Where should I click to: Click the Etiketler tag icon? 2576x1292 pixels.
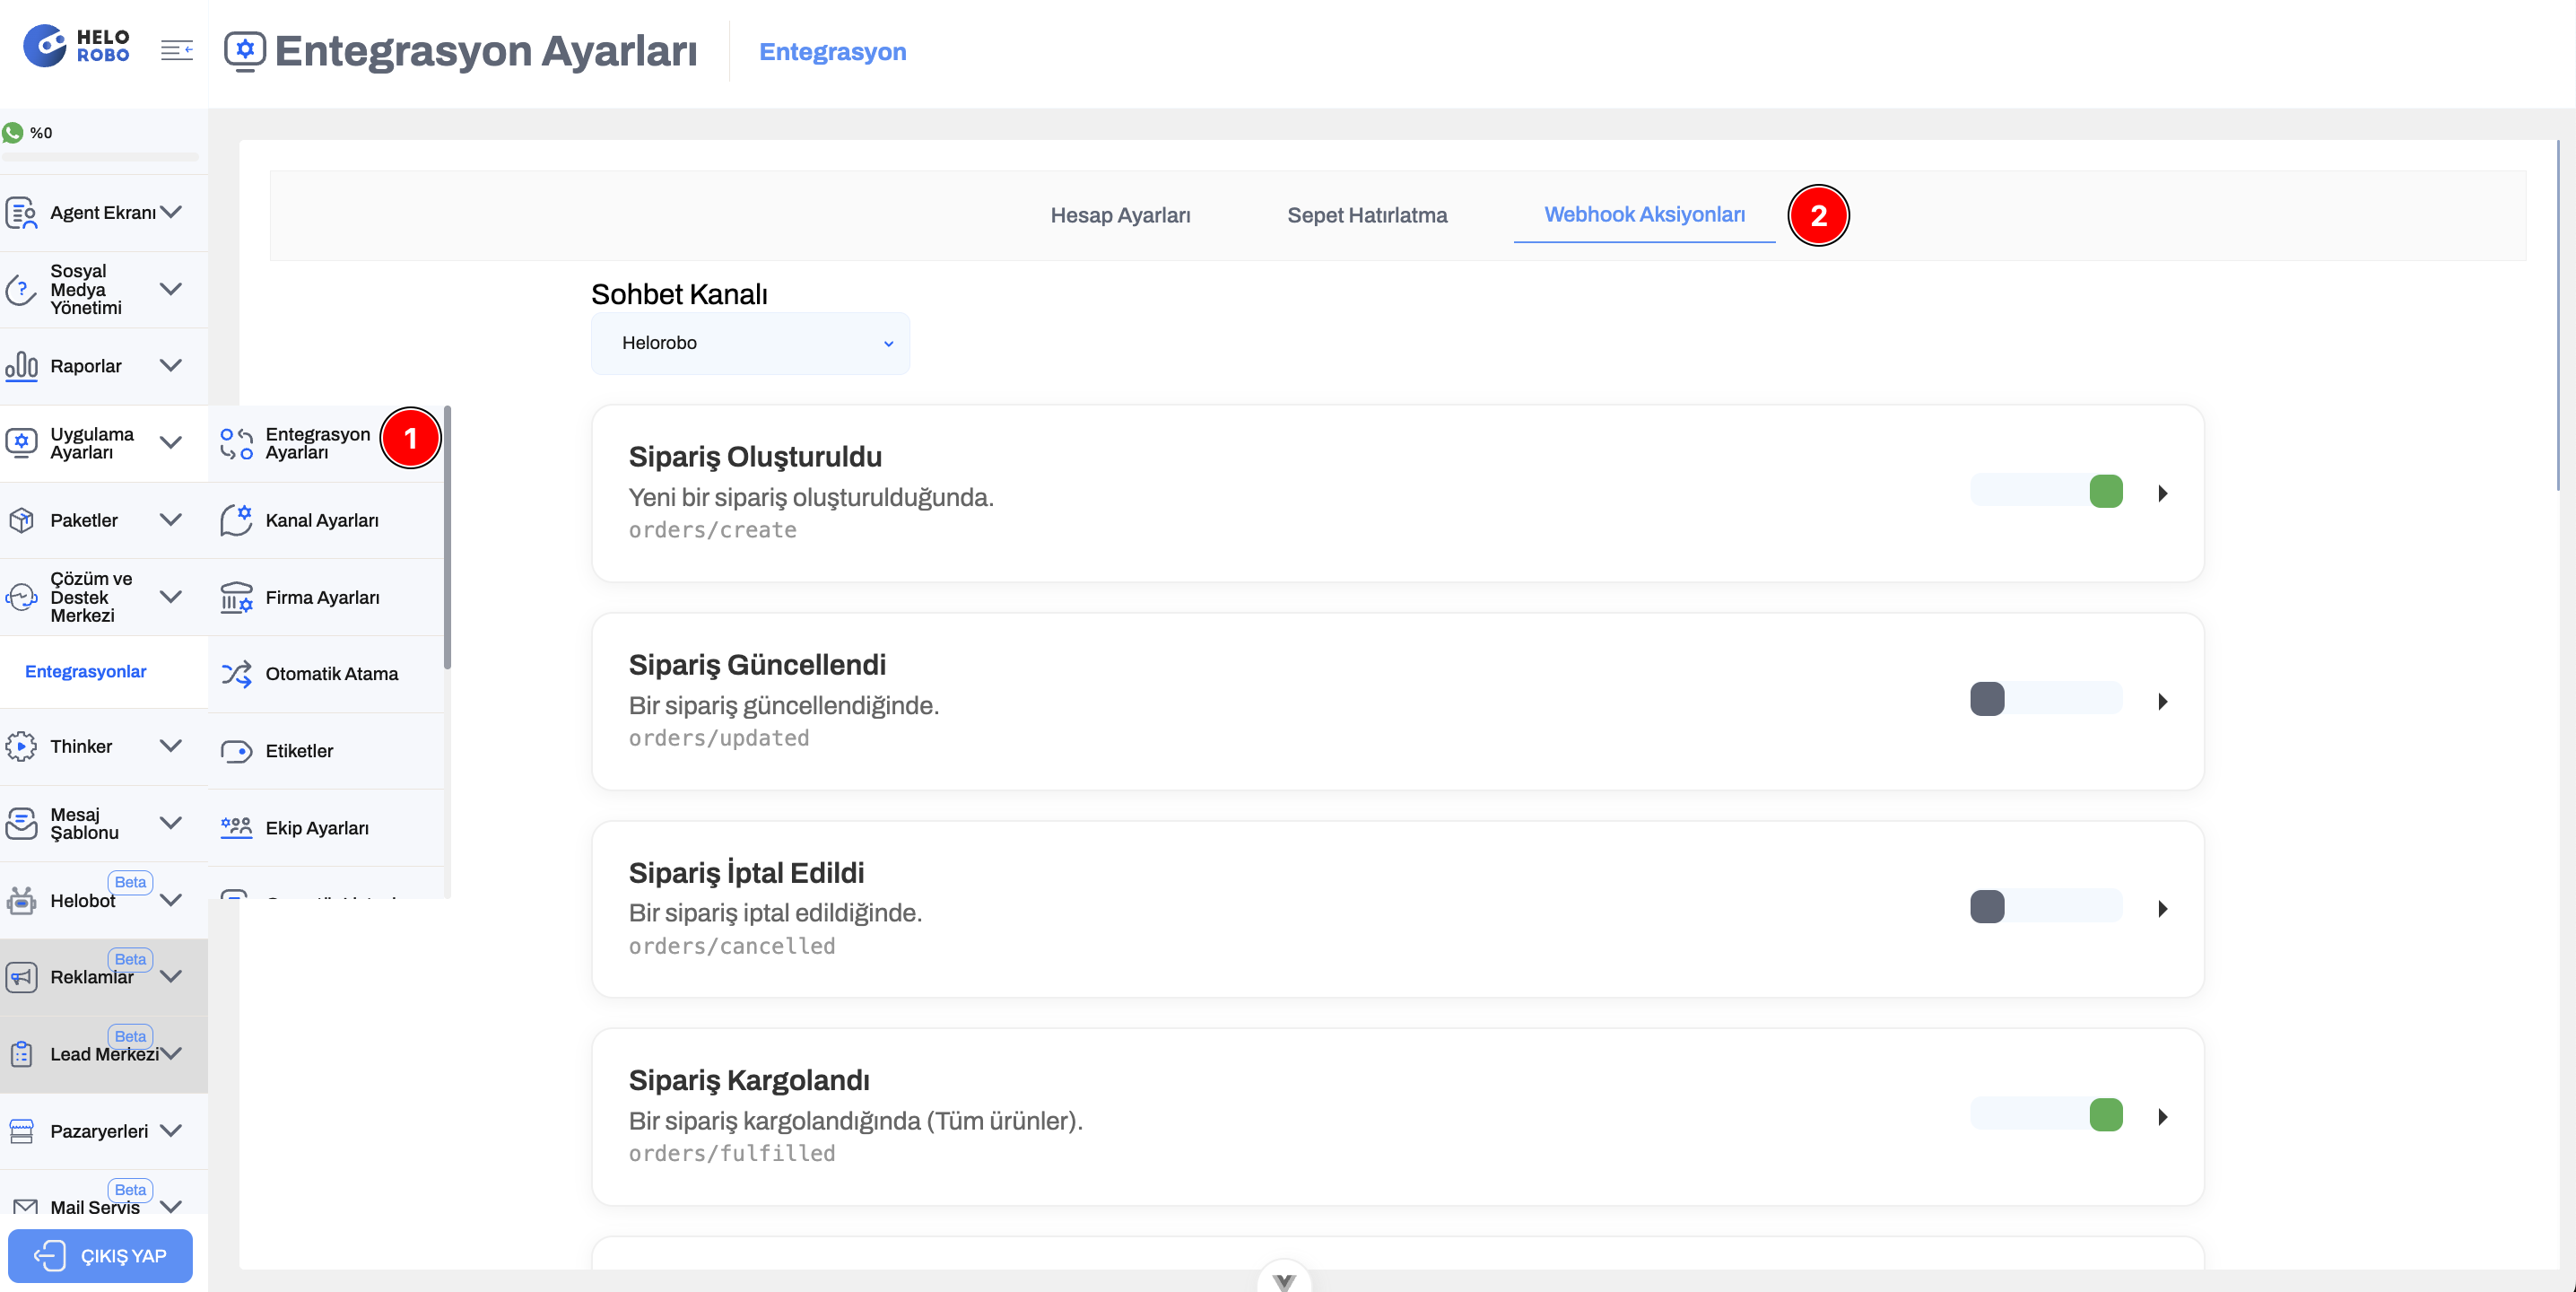tap(237, 751)
